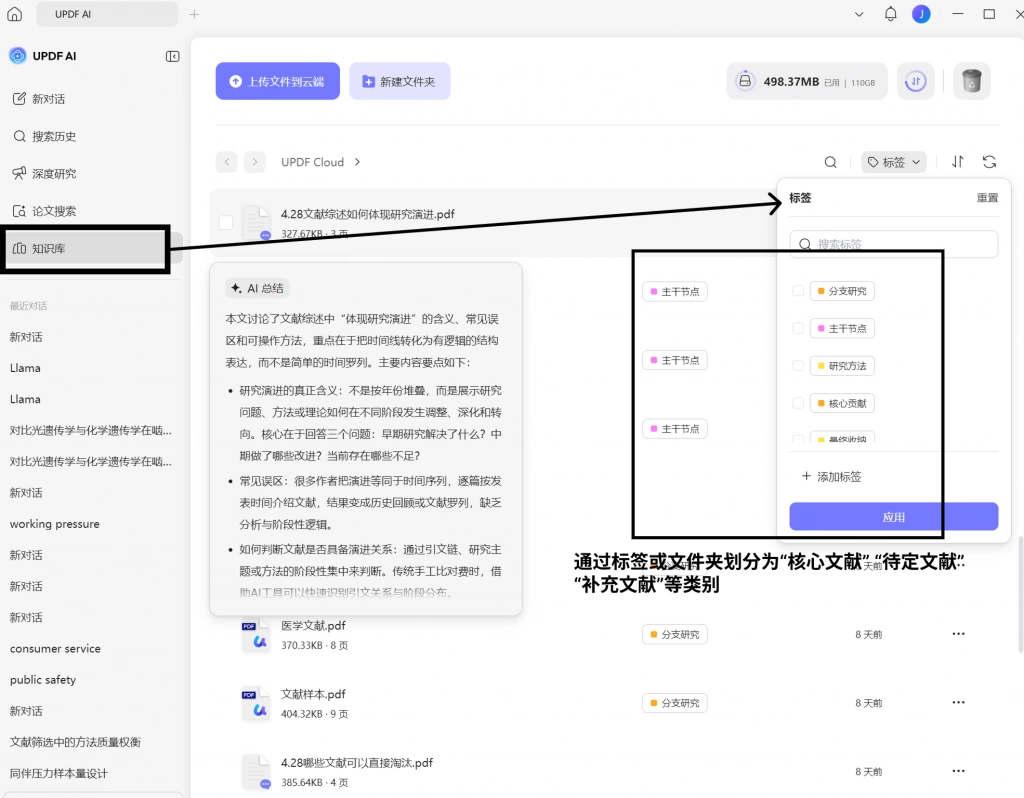The image size is (1024, 798).
Task: Open more options for 4.28哪些文献可以直接淘汰.pdf
Action: click(958, 771)
